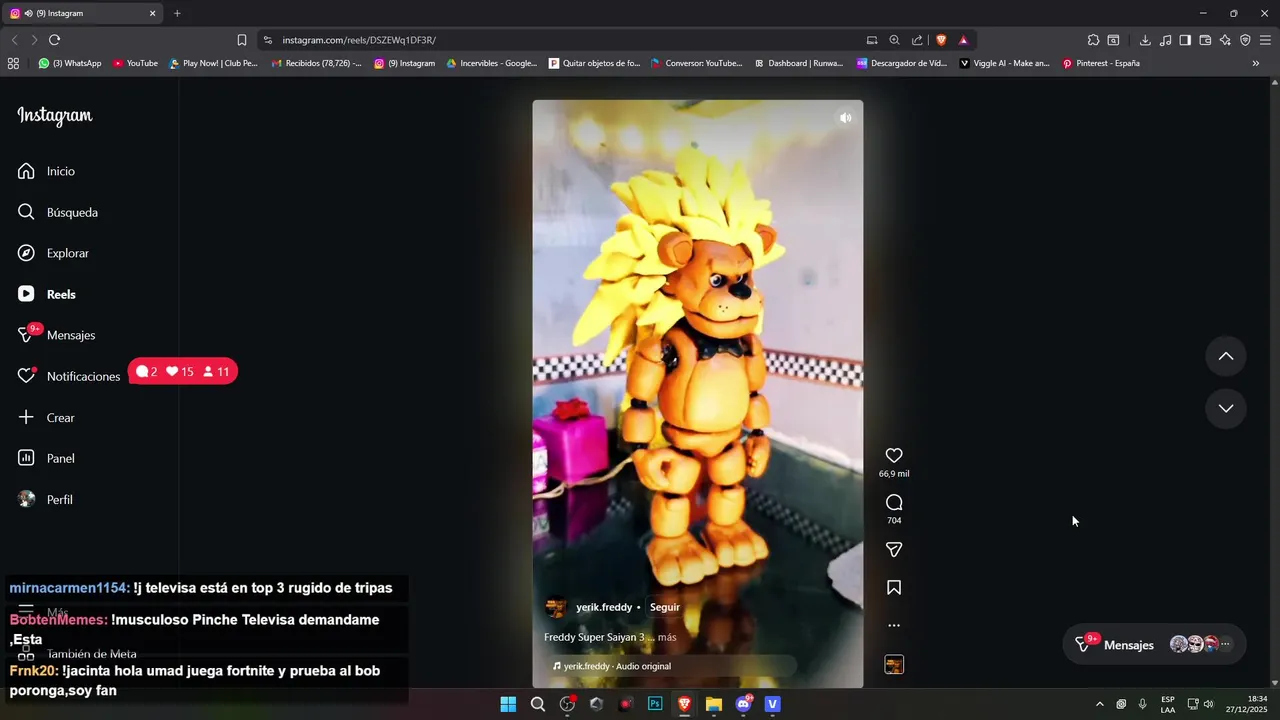This screenshot has height=720, width=1280.
Task: Open Búsqueda in Instagram sidebar
Action: [x=58, y=212]
